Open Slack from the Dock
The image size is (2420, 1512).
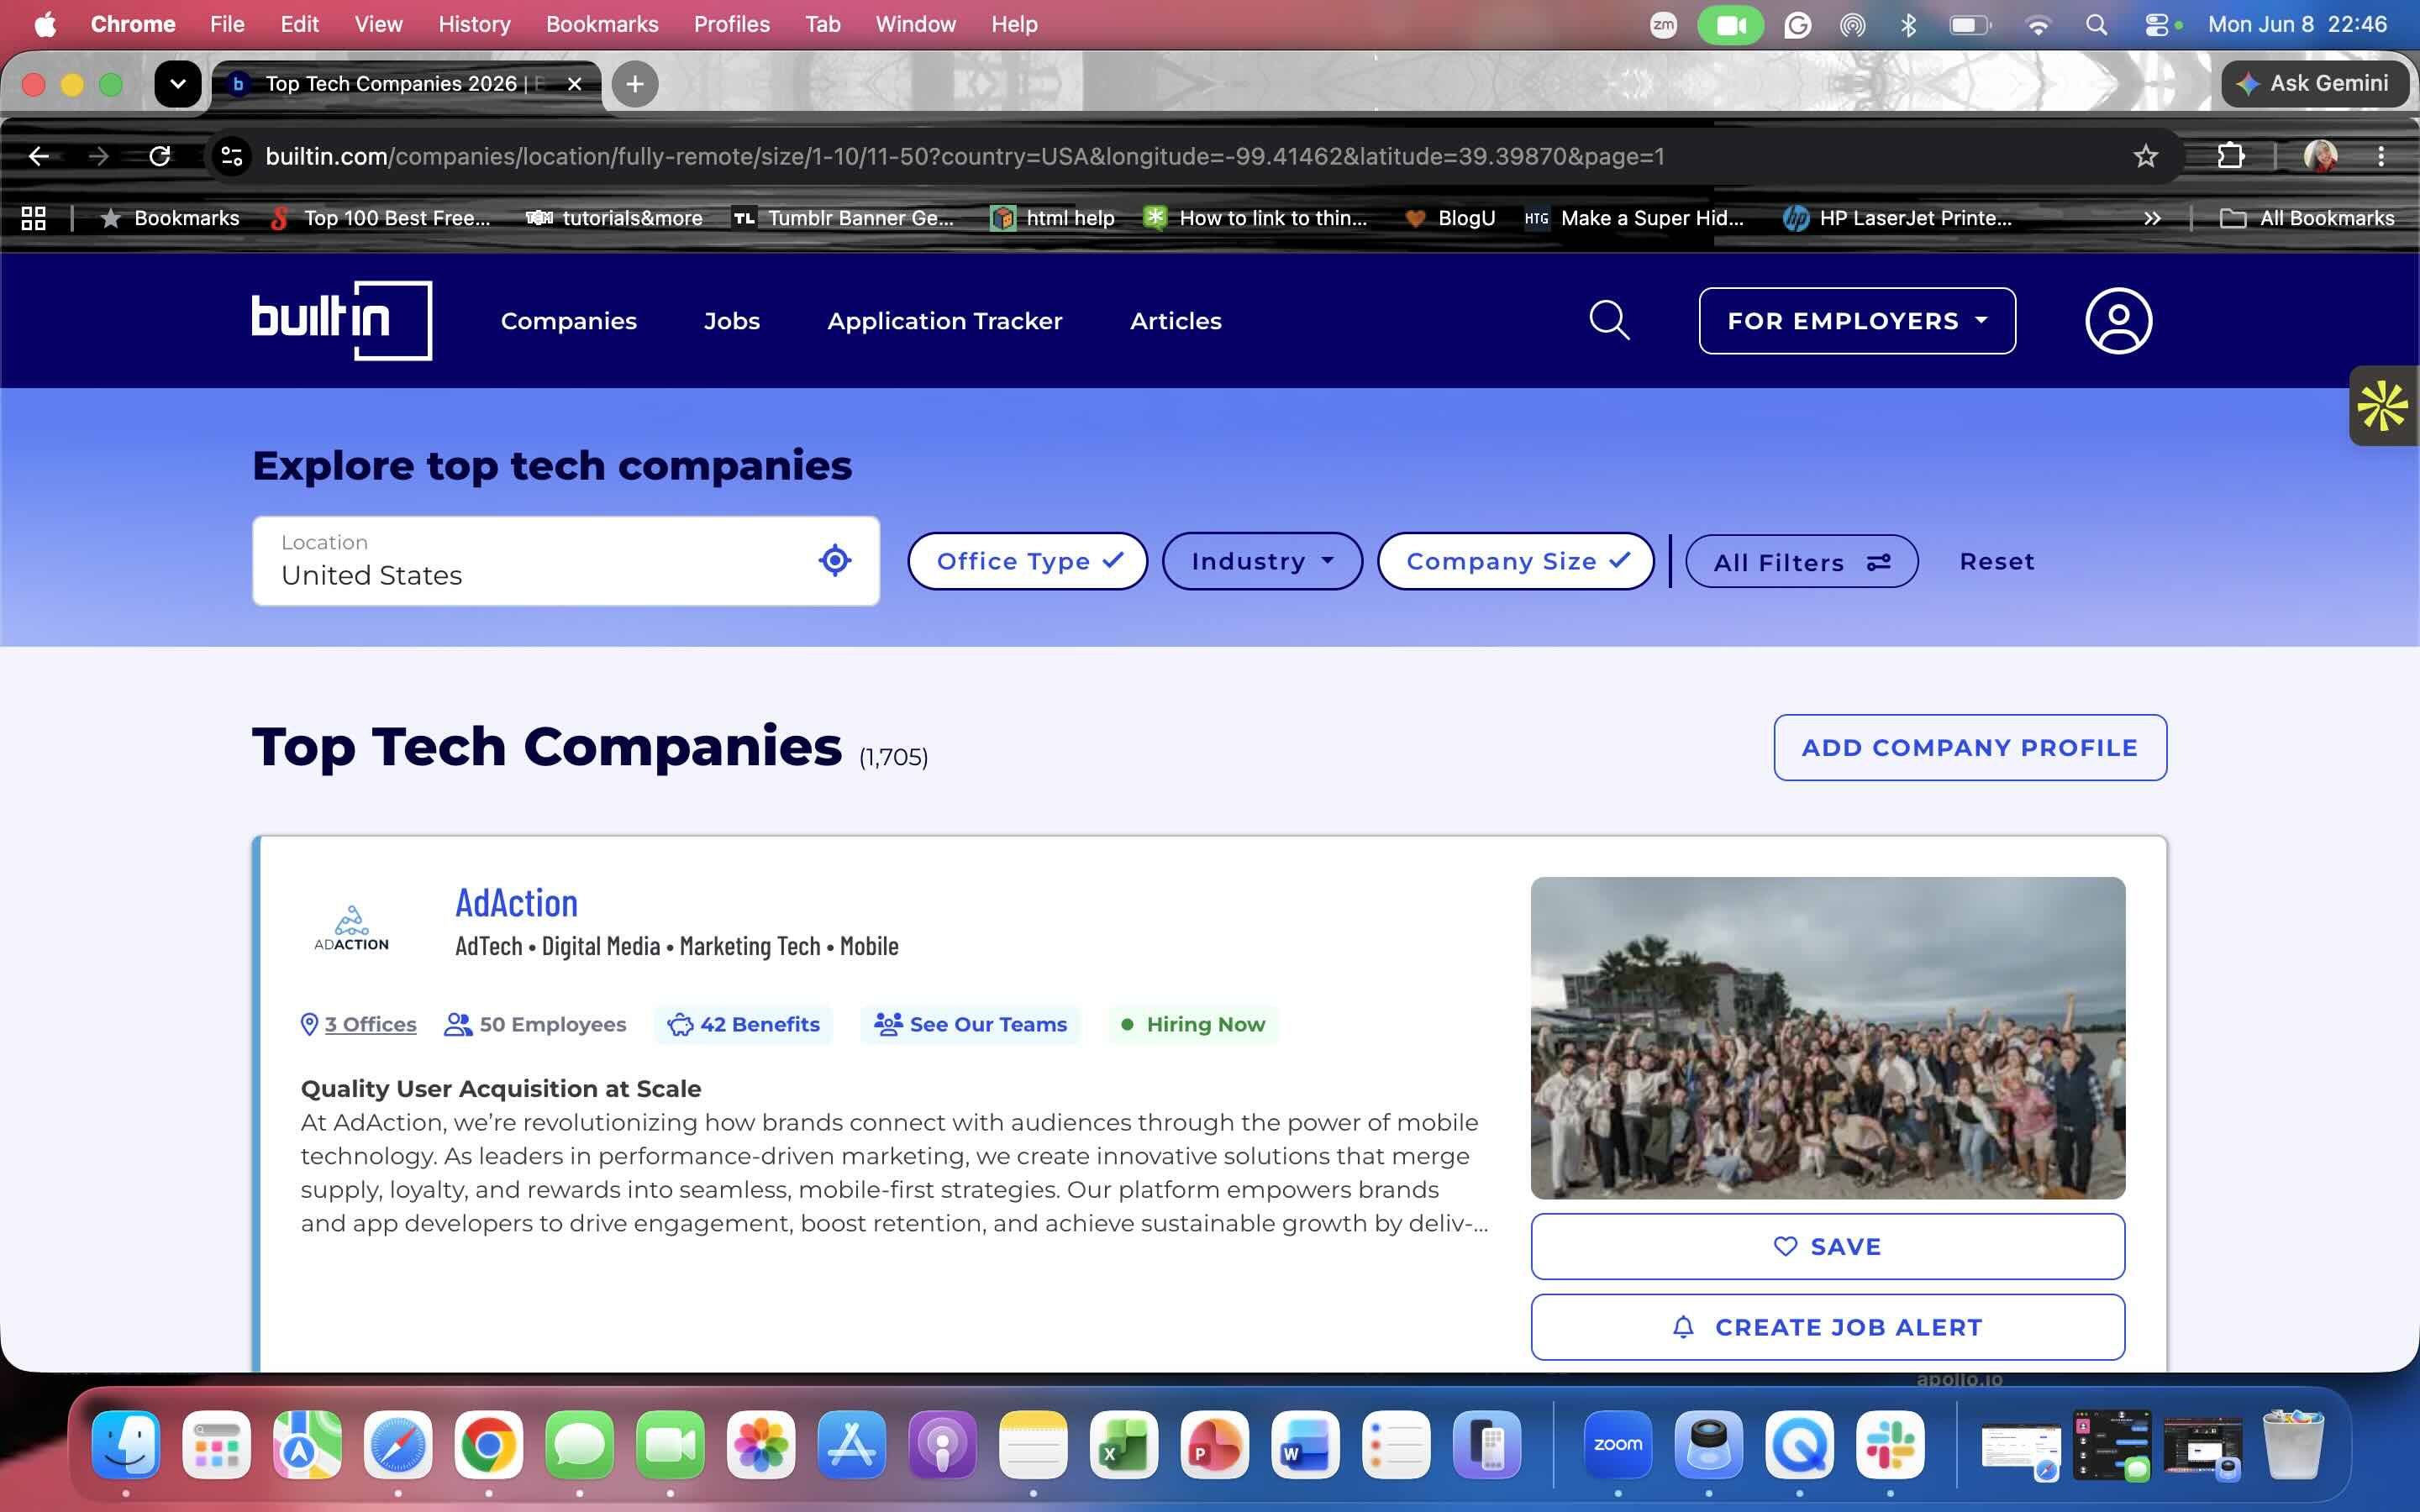click(x=1890, y=1445)
